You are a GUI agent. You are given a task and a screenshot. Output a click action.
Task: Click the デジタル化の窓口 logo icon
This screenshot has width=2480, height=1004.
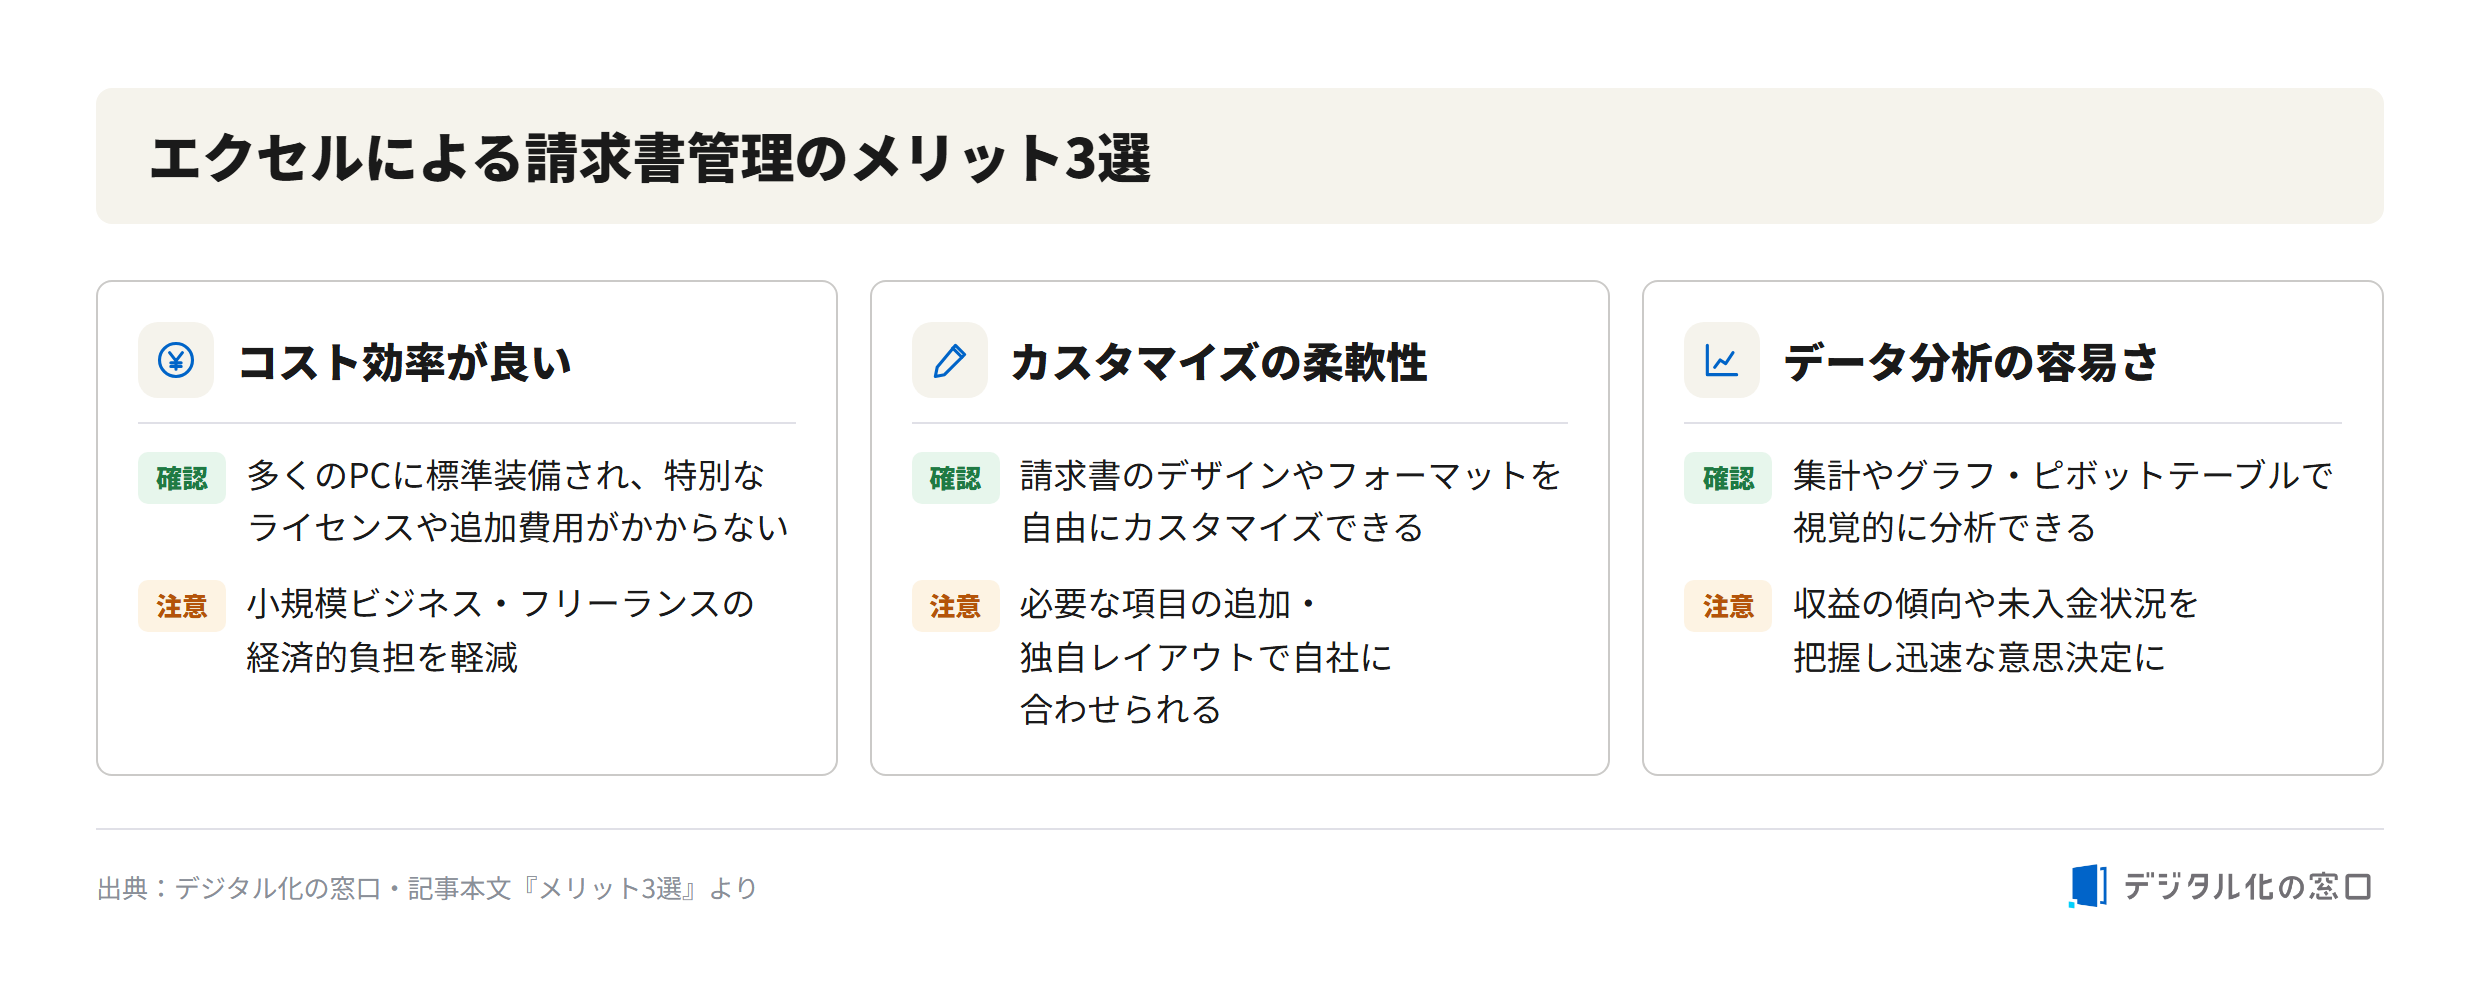2087,886
